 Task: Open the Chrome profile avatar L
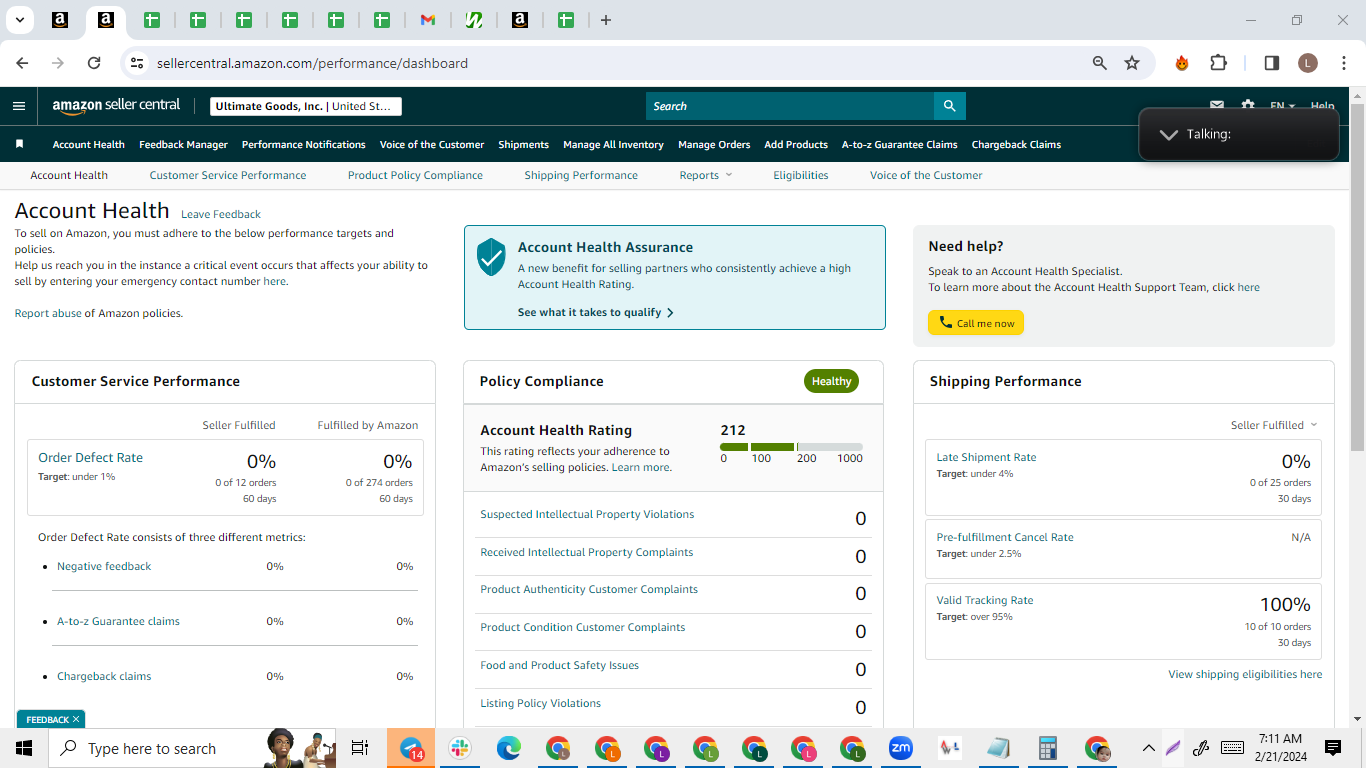pos(1308,63)
